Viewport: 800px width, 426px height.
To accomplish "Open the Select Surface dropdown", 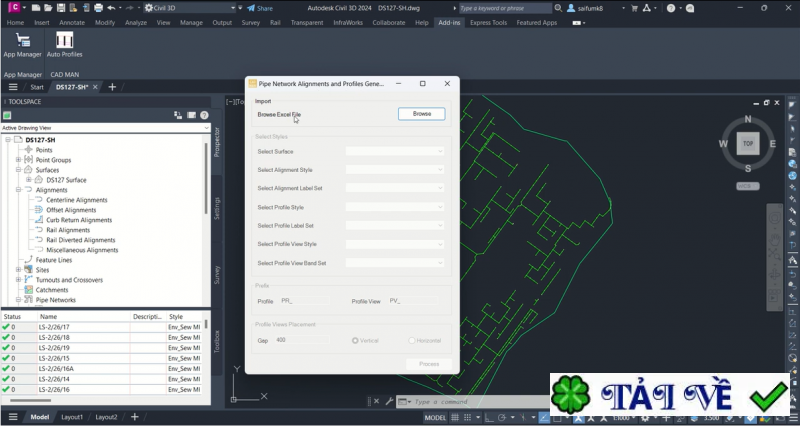I will [x=395, y=151].
